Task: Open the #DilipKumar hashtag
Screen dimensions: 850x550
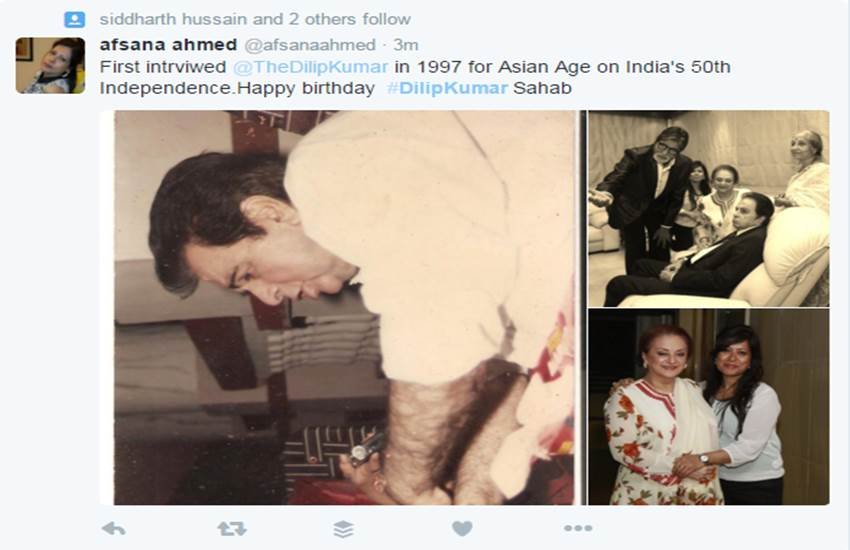Action: [448, 88]
